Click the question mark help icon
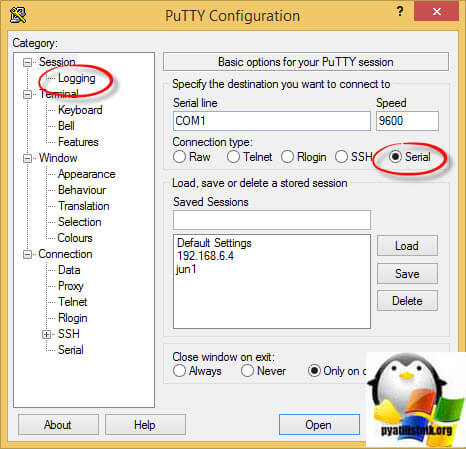 click(400, 11)
